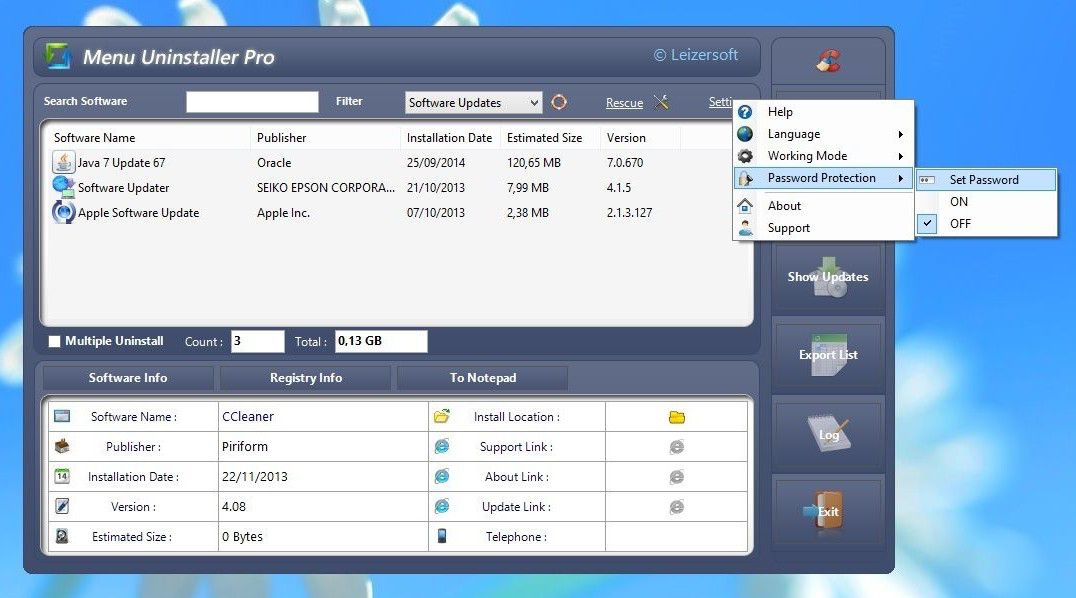Click the Export List button

point(828,355)
